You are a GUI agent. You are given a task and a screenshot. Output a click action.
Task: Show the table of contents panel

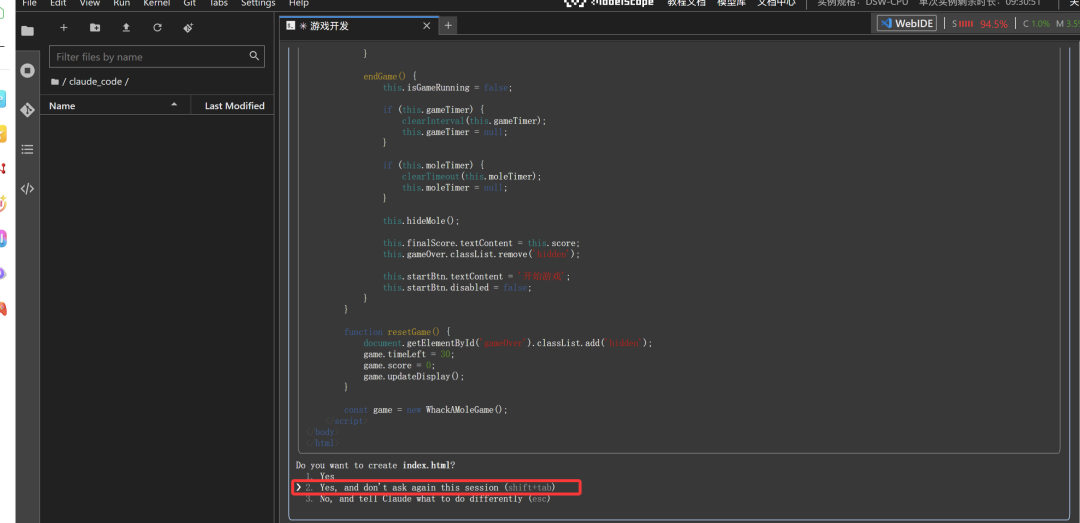[27, 149]
